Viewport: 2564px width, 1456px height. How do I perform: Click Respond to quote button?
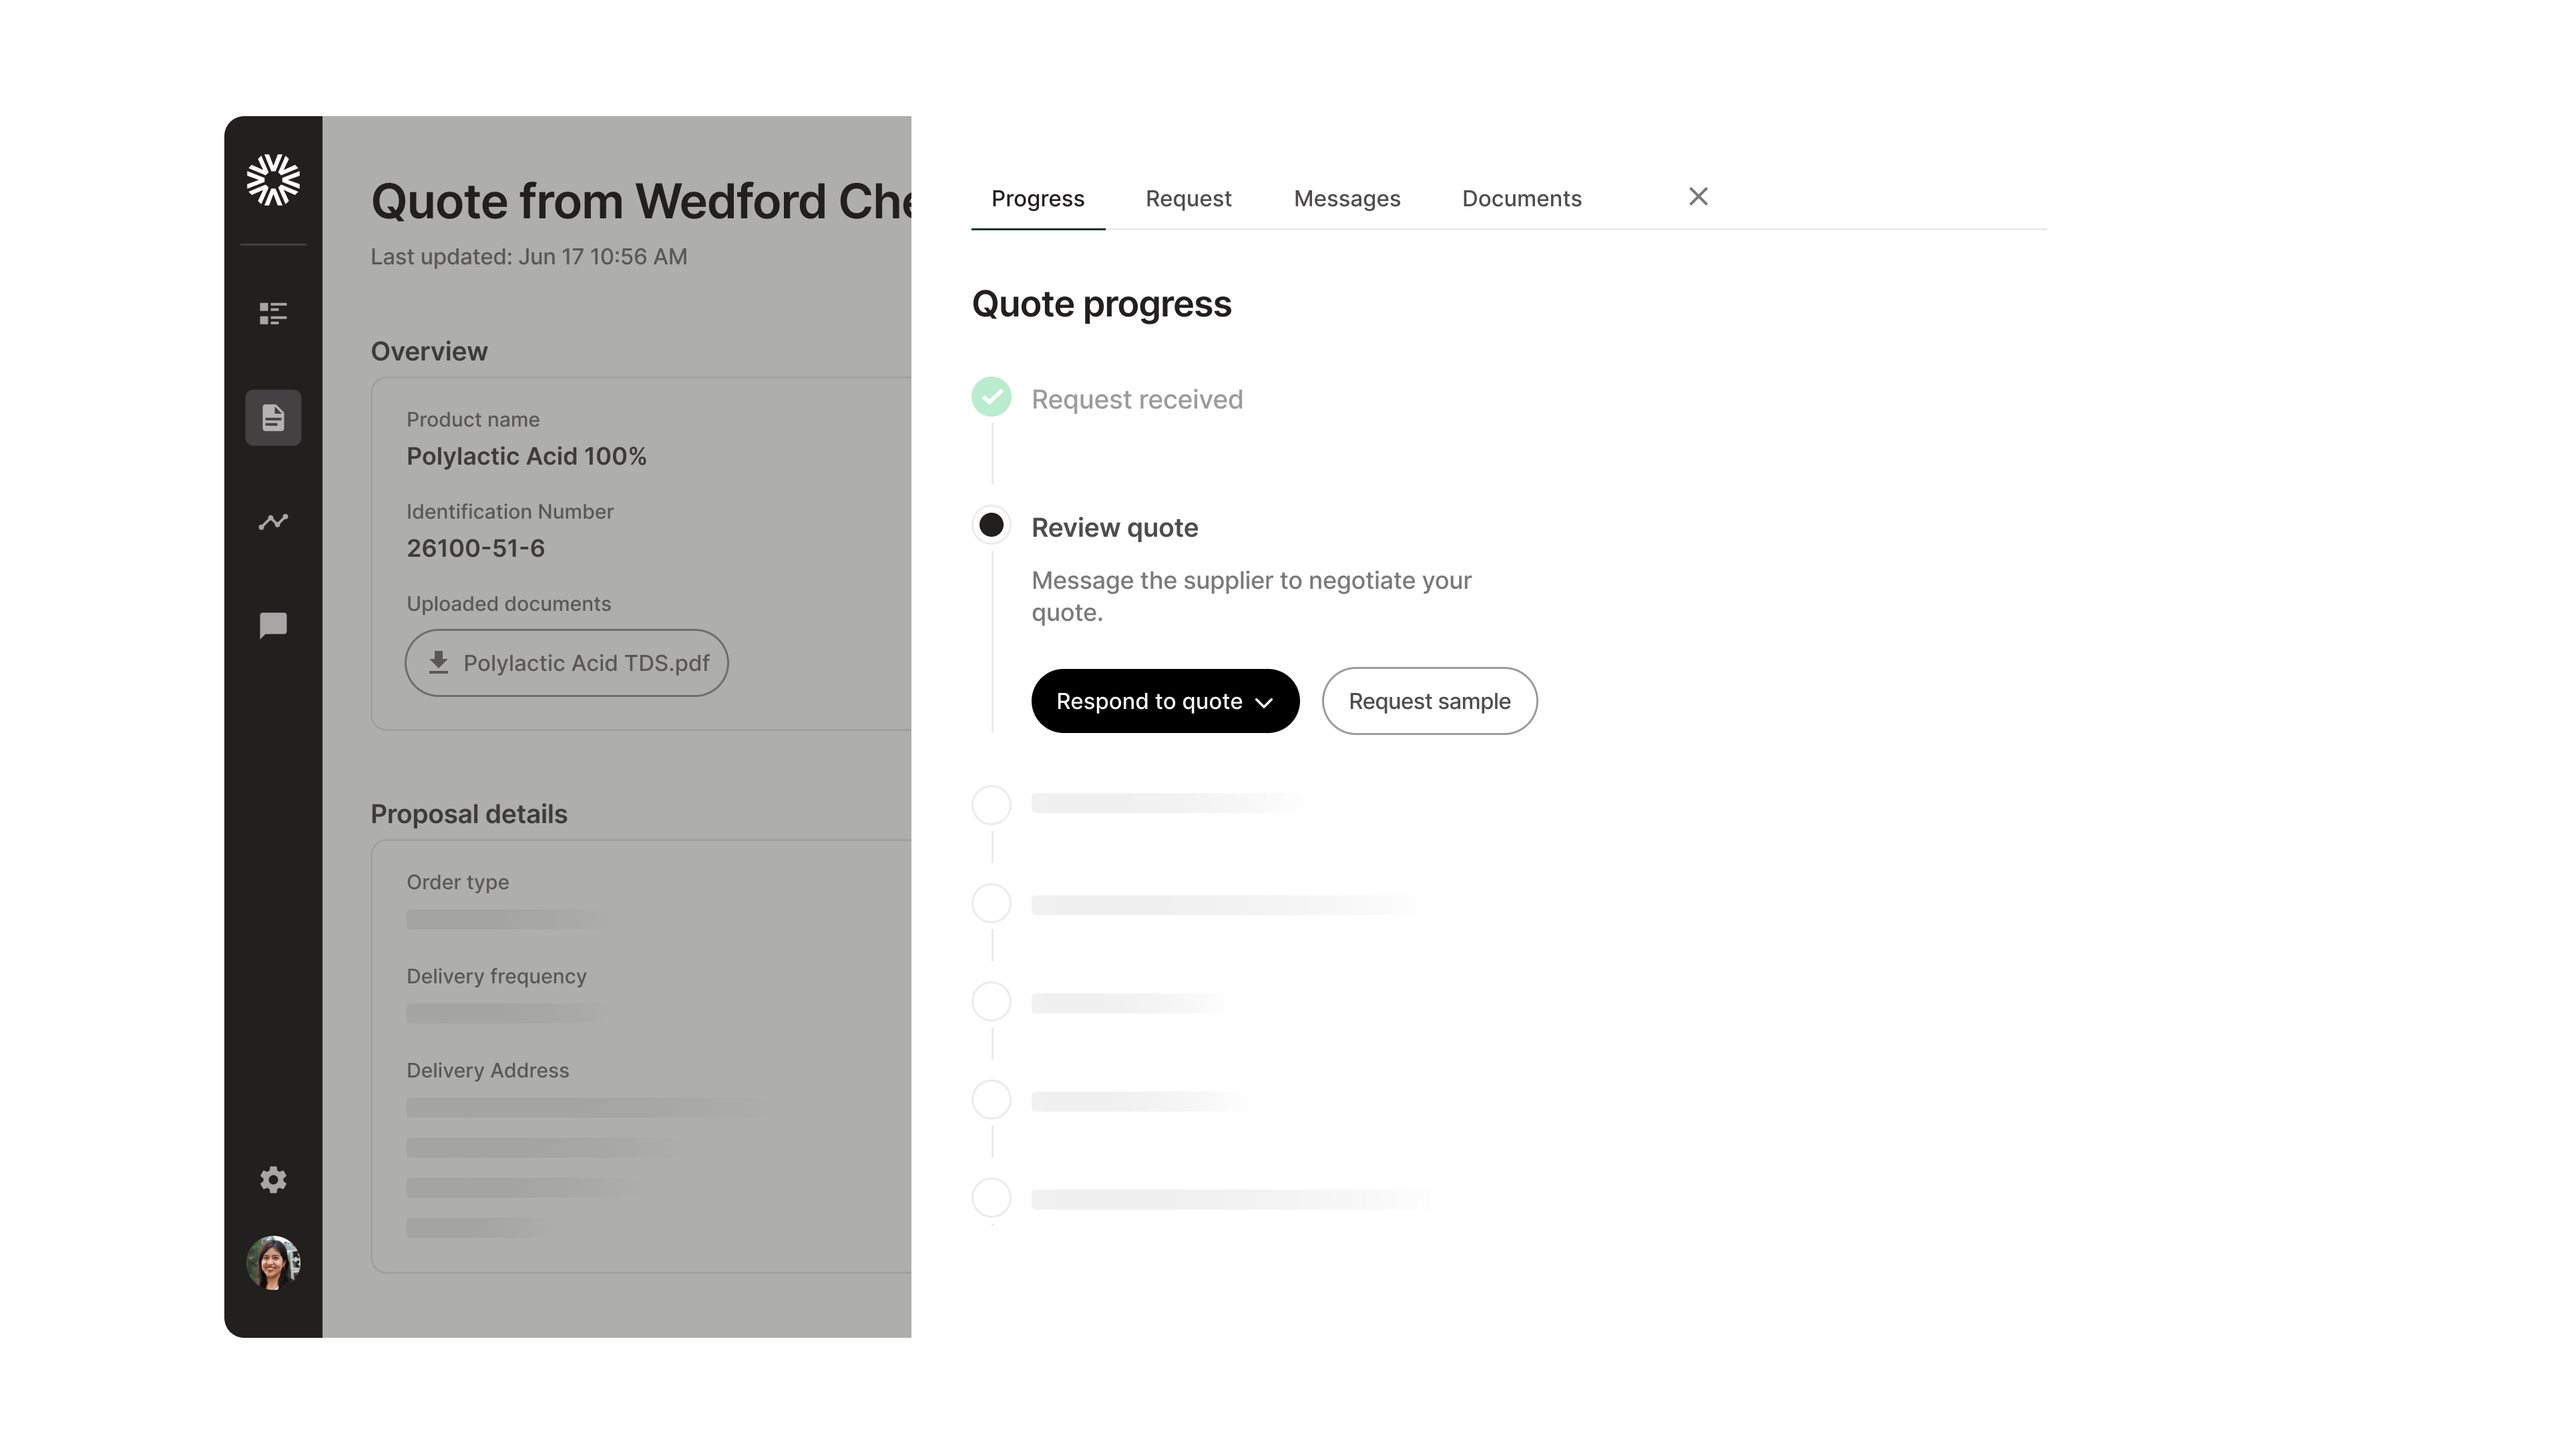point(1164,701)
